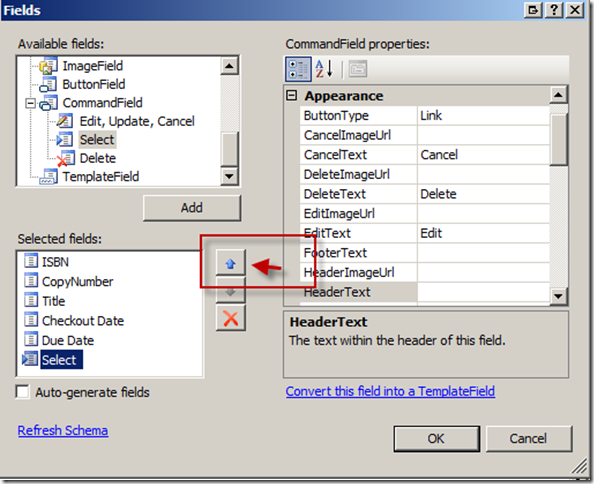Screen dimensions: 594x484
Task: Collapse the Appearance property category
Action: pyautogui.click(x=291, y=95)
